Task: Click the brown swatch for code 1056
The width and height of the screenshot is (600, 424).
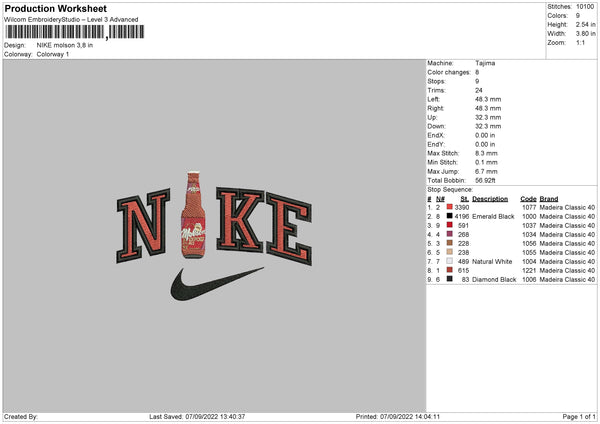Action: click(449, 243)
